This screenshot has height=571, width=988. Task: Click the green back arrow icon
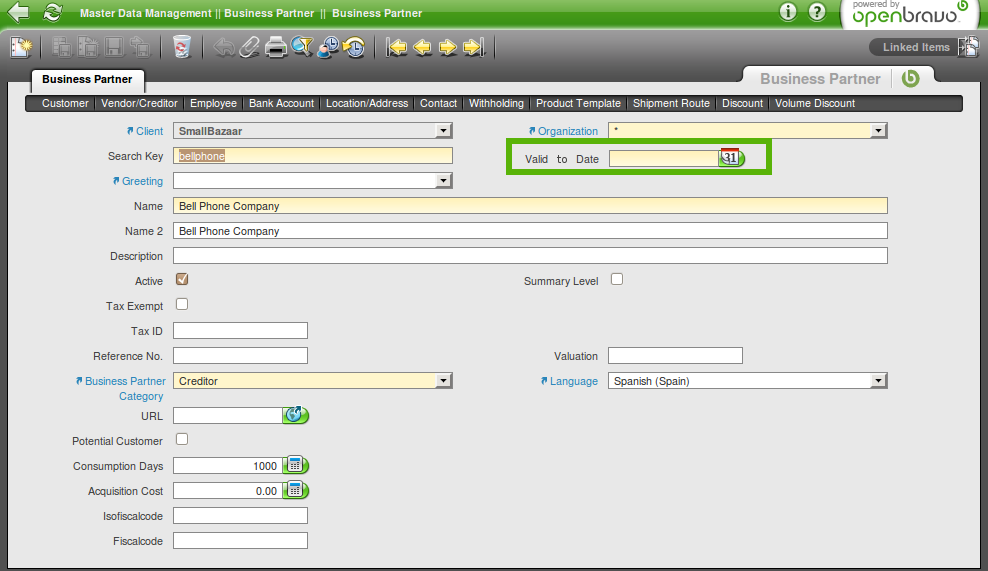coord(17,13)
